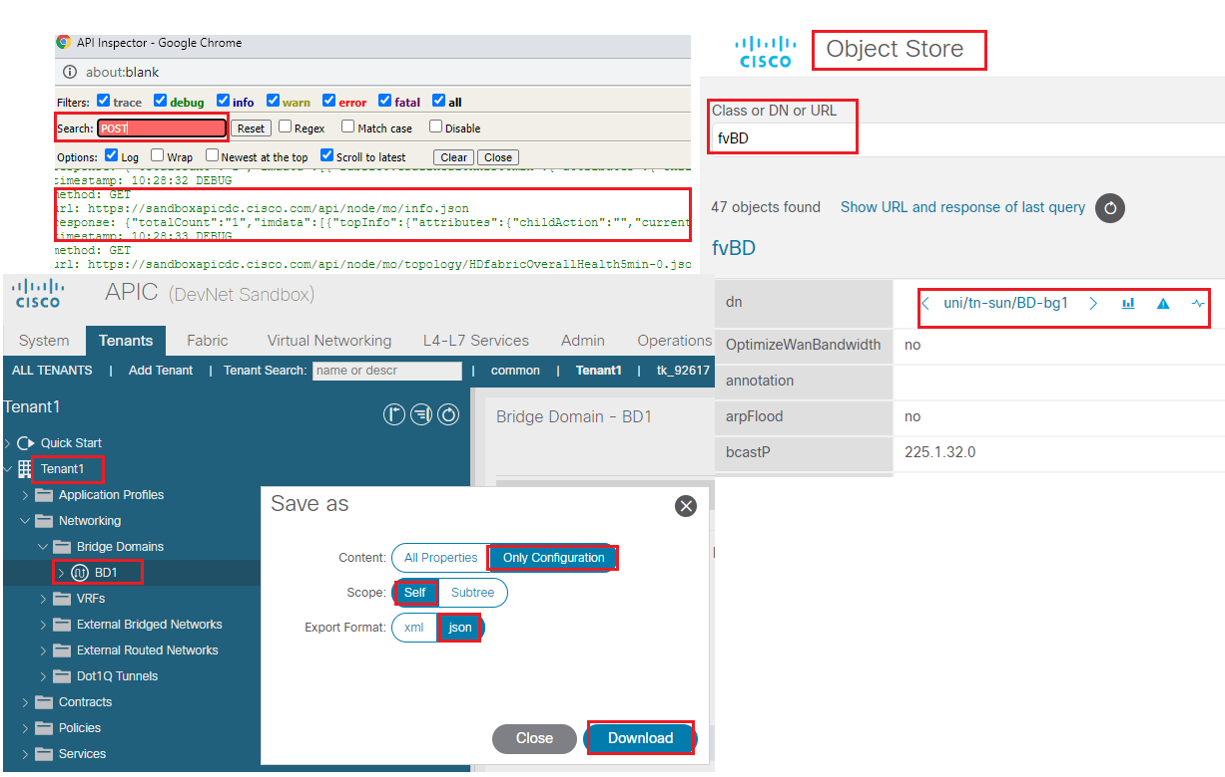
Task: Click the Services folder icon
Action: [x=44, y=755]
